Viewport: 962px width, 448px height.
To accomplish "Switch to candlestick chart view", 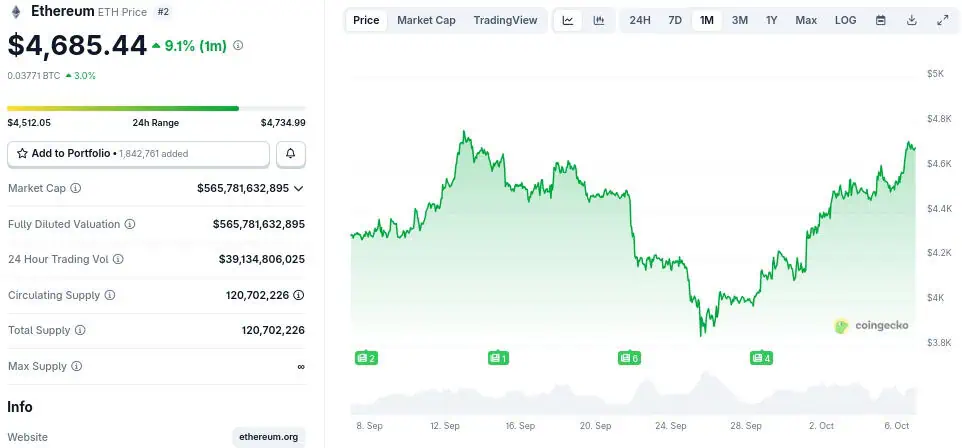I will pyautogui.click(x=599, y=20).
